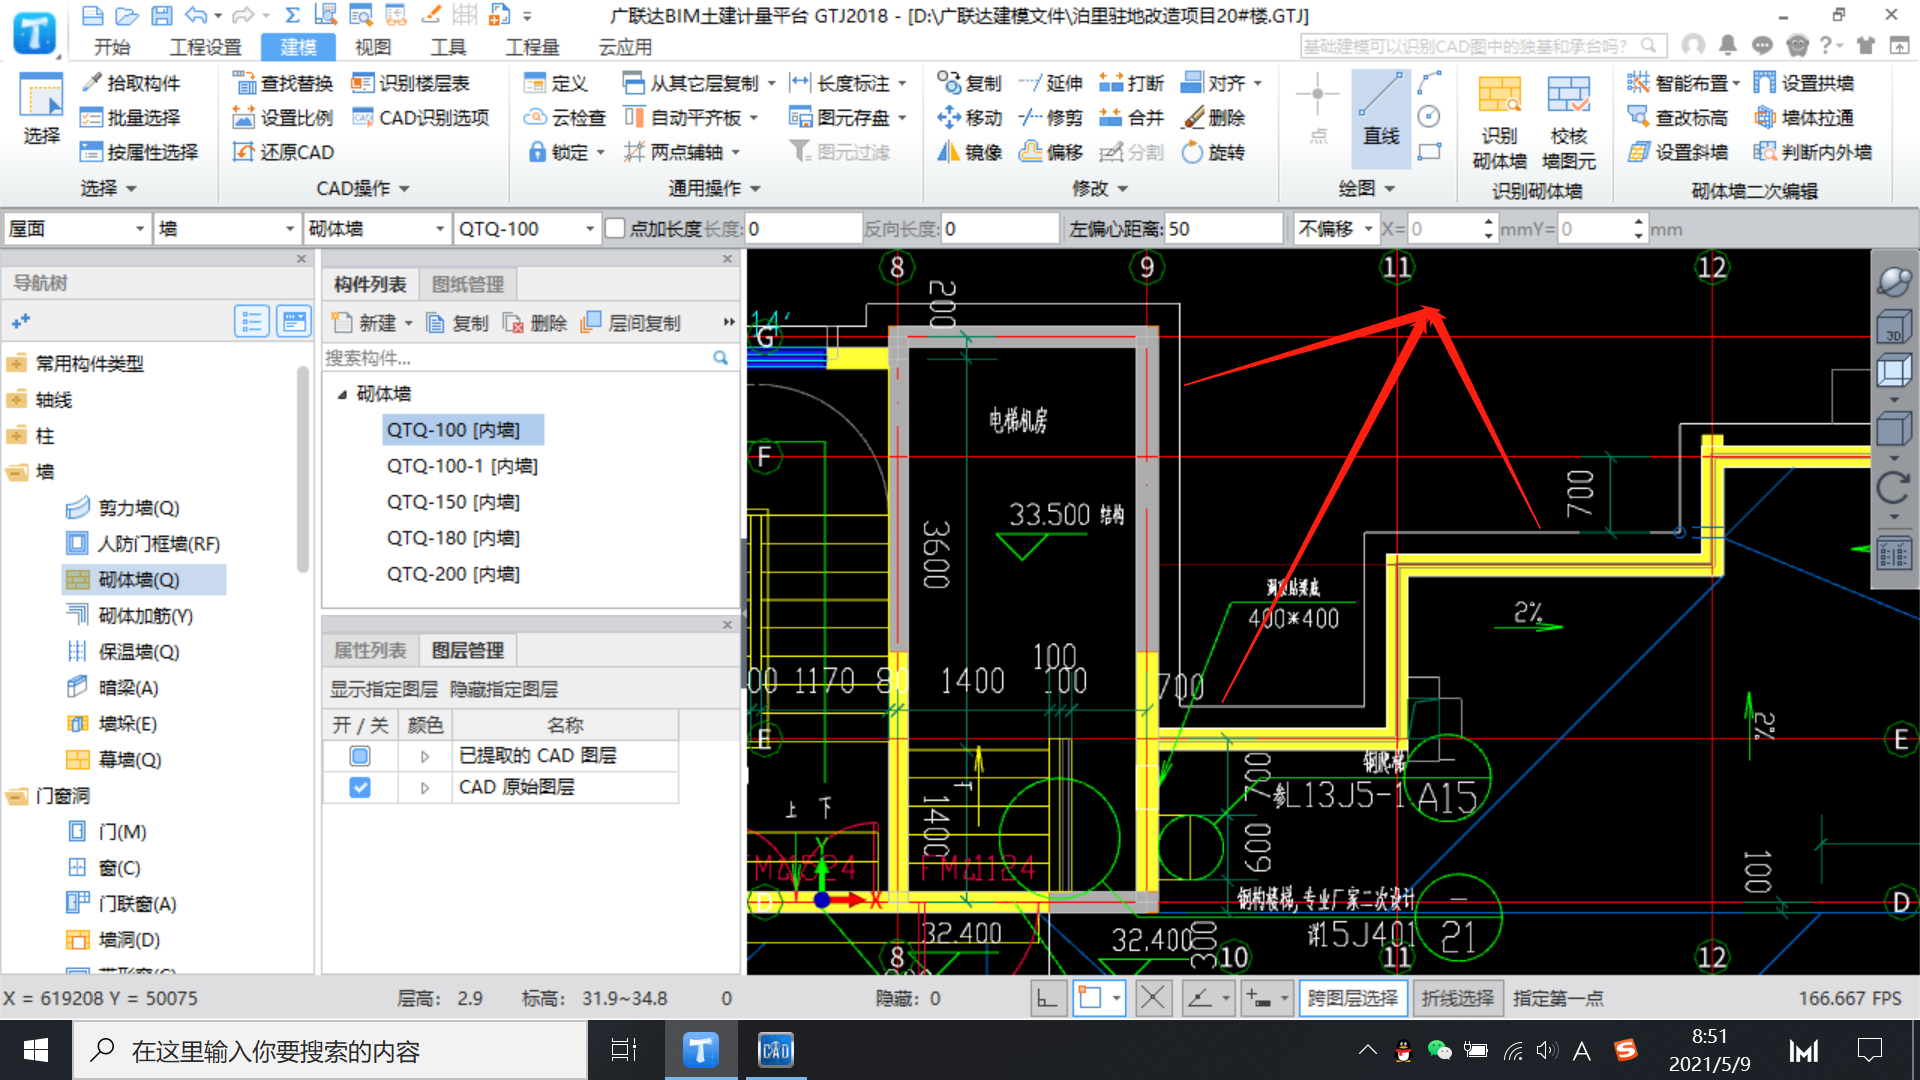This screenshot has height=1080, width=1920.
Task: Click 显示指定图层 button
Action: [x=384, y=689]
